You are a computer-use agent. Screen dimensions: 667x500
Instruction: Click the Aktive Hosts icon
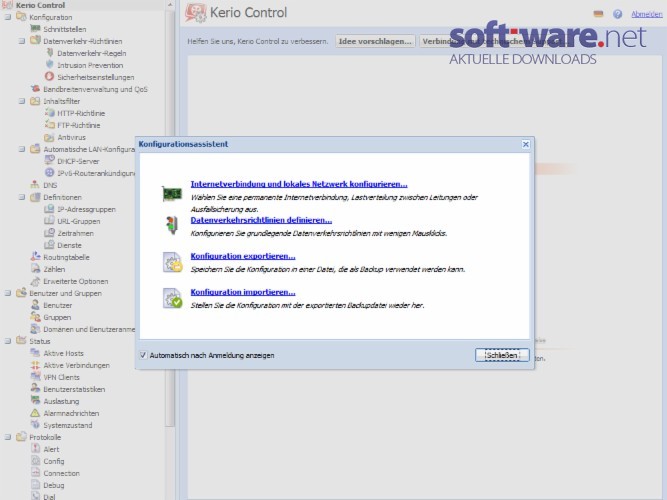pyautogui.click(x=35, y=353)
